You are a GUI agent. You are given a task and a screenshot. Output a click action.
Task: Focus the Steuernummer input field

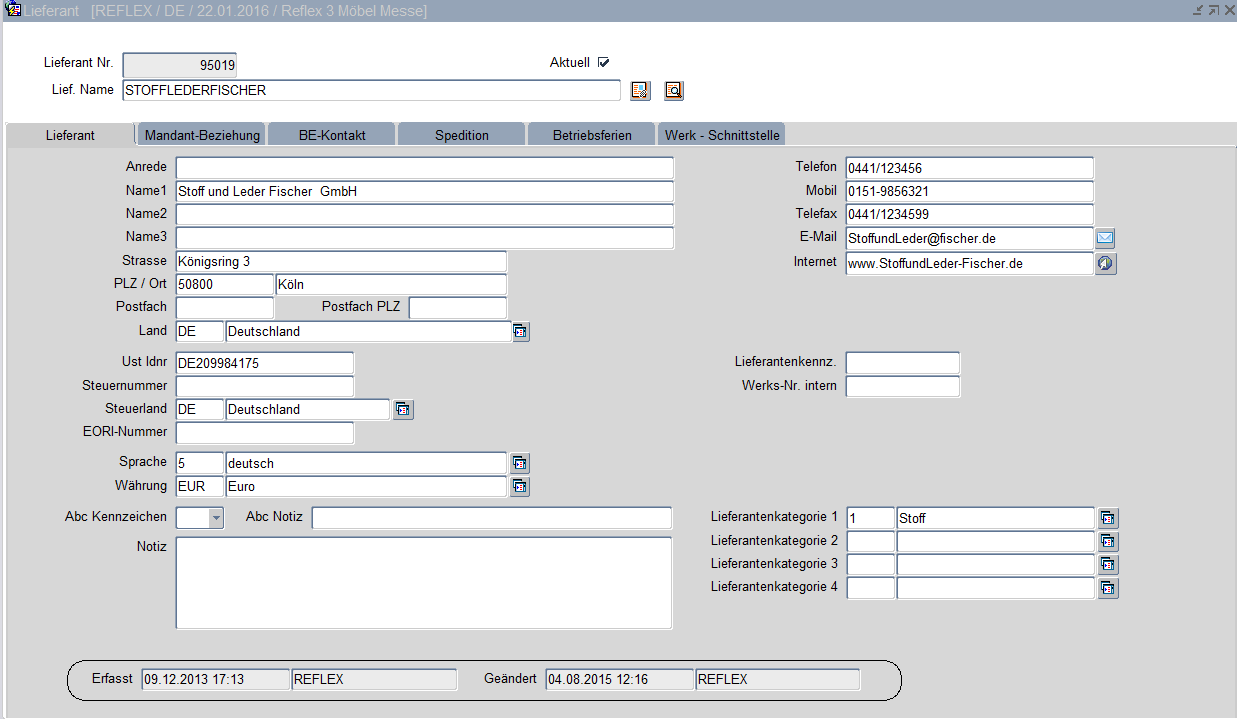[x=265, y=386]
